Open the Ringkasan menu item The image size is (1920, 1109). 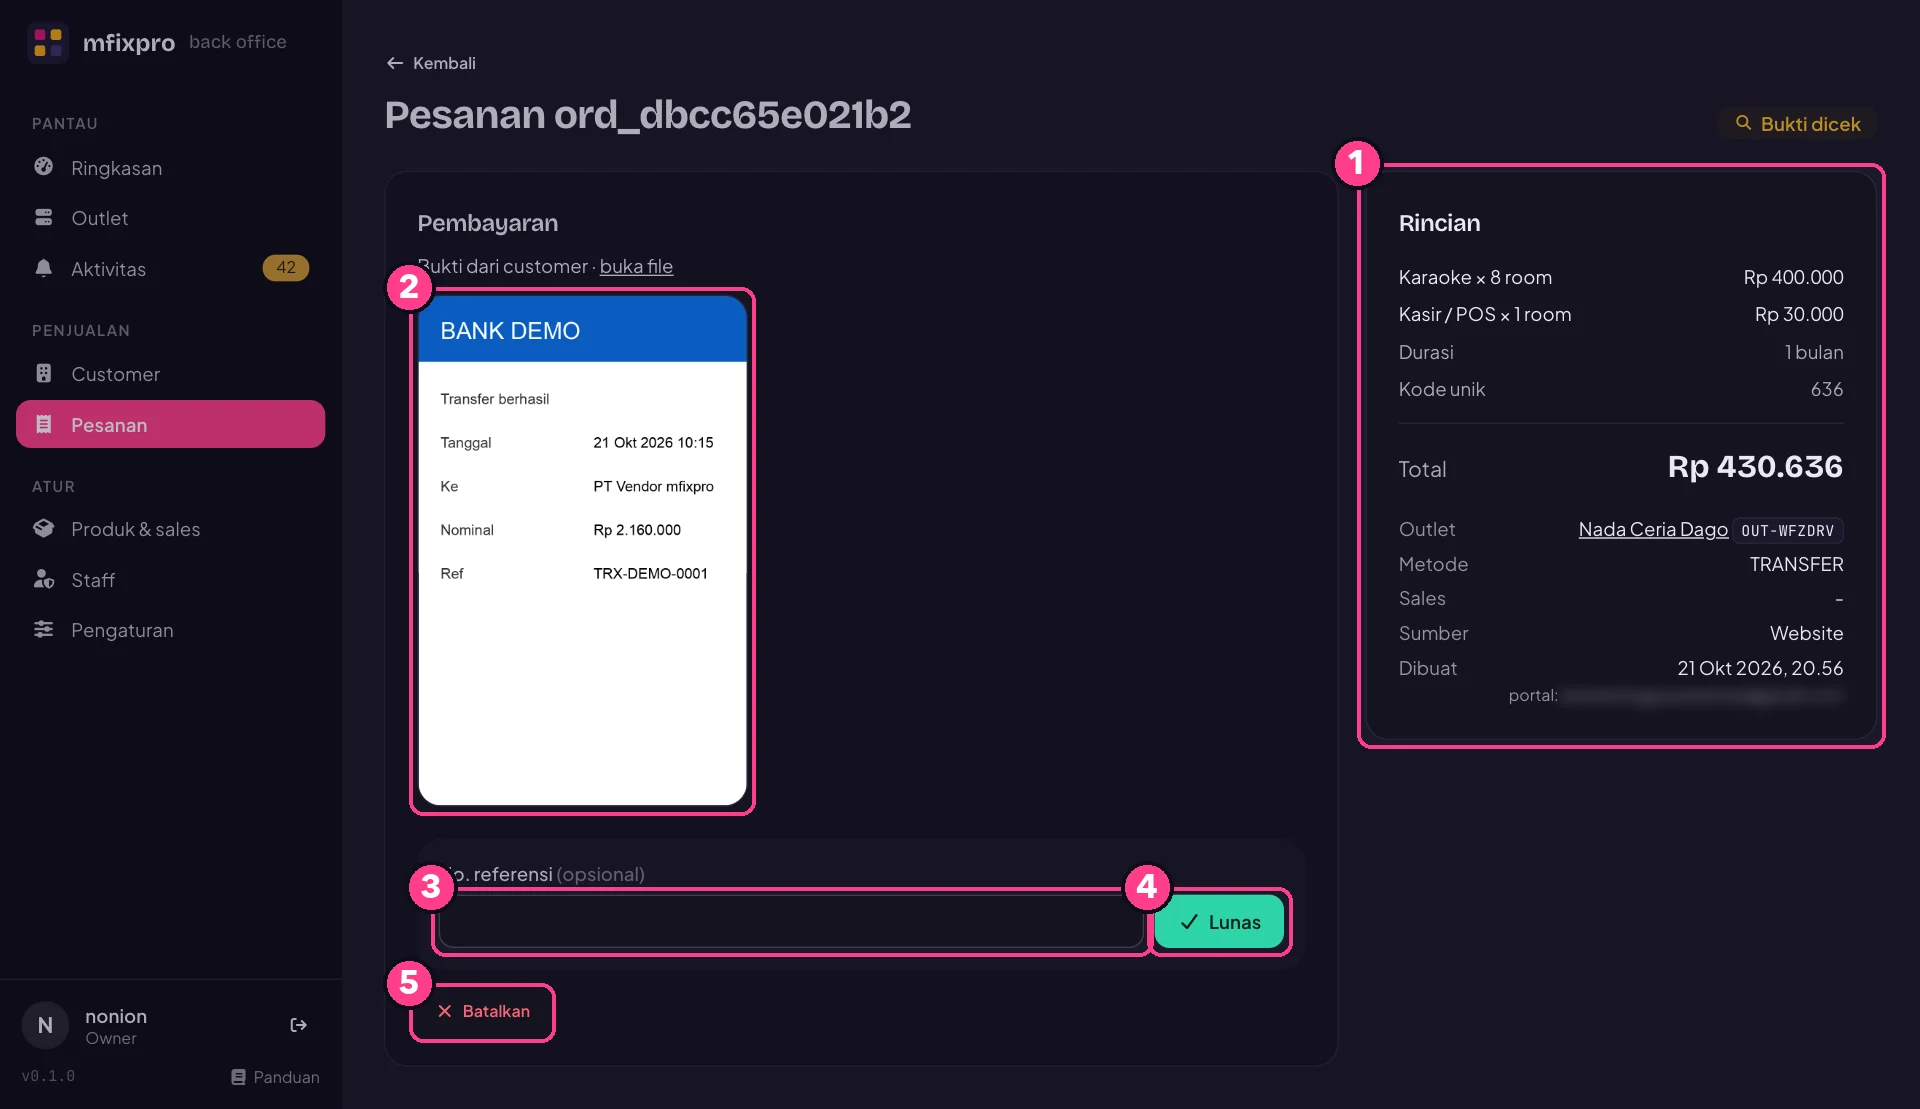[x=170, y=167]
